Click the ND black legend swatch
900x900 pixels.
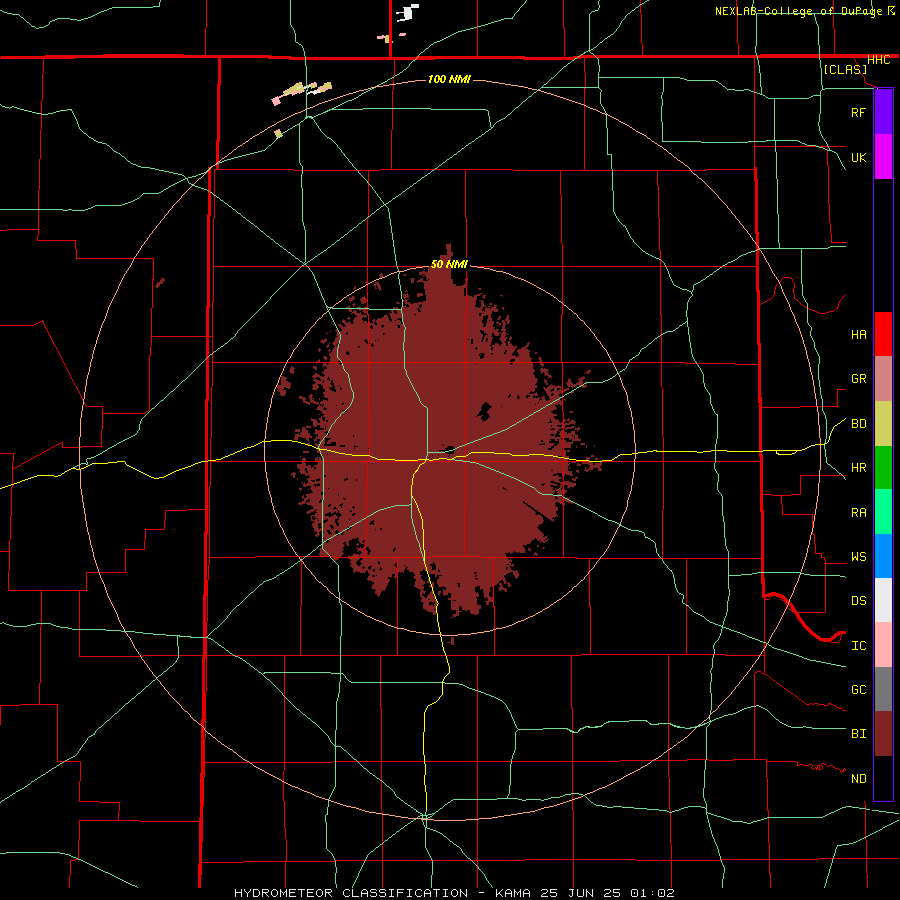pos(883,778)
